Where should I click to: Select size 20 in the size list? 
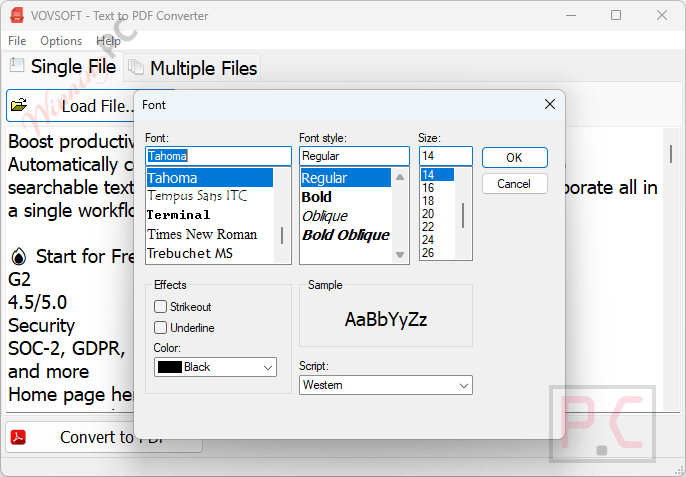pyautogui.click(x=438, y=214)
